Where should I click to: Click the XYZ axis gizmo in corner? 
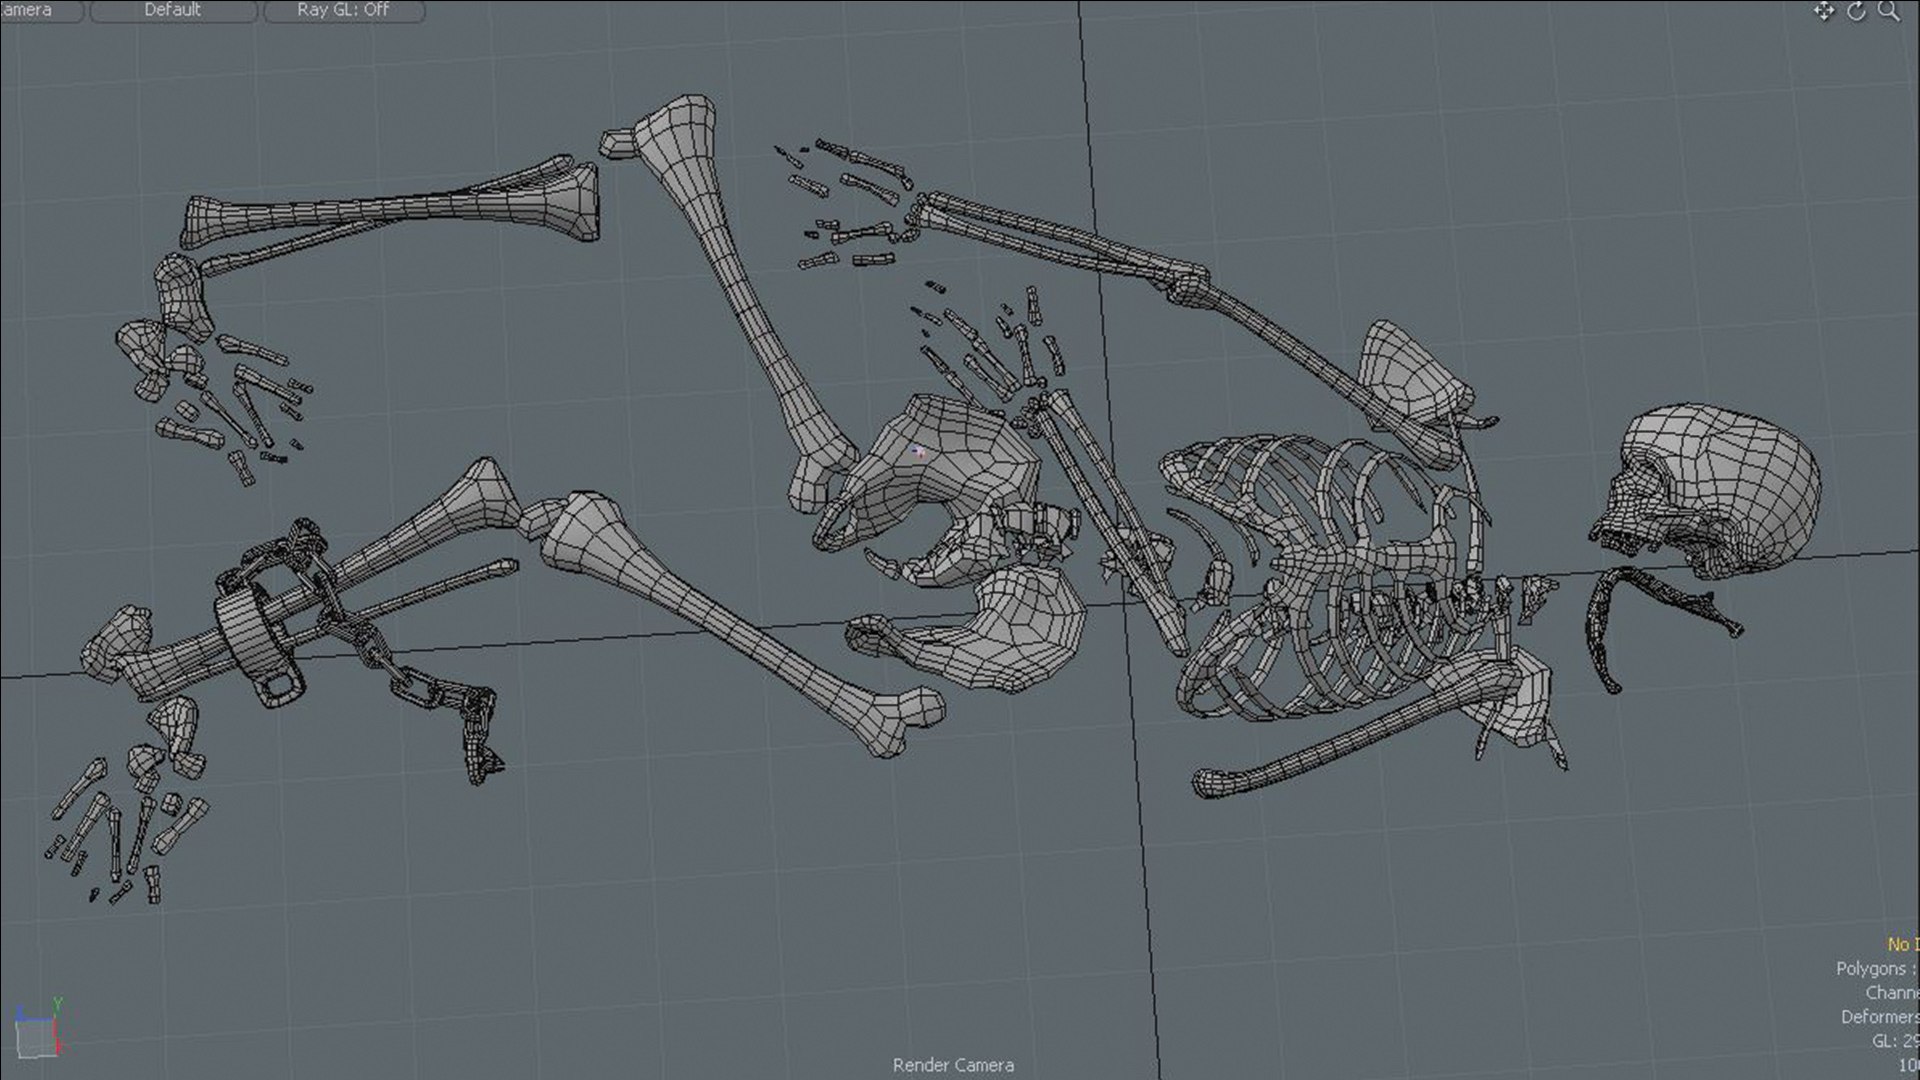(40, 1027)
